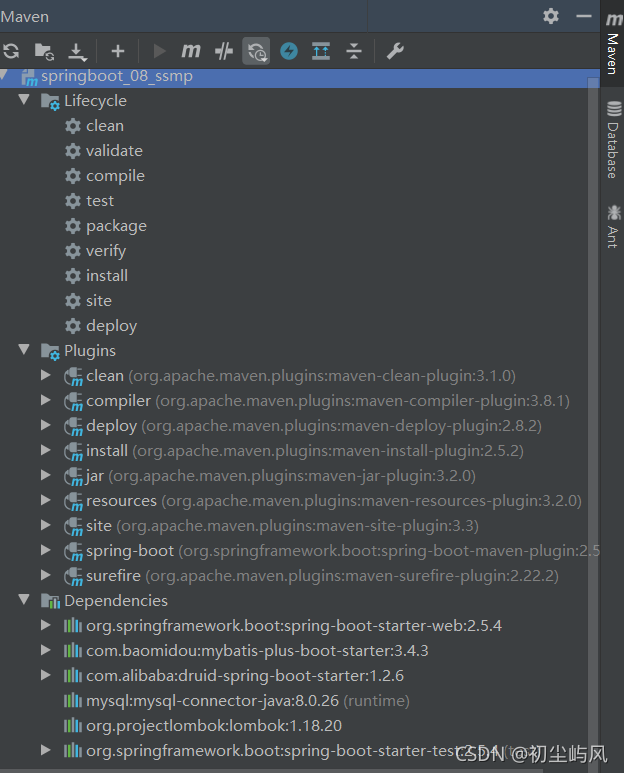This screenshot has width=624, height=773.
Task: Collapse springboot_08_ssmp project node
Action: pos(4,75)
